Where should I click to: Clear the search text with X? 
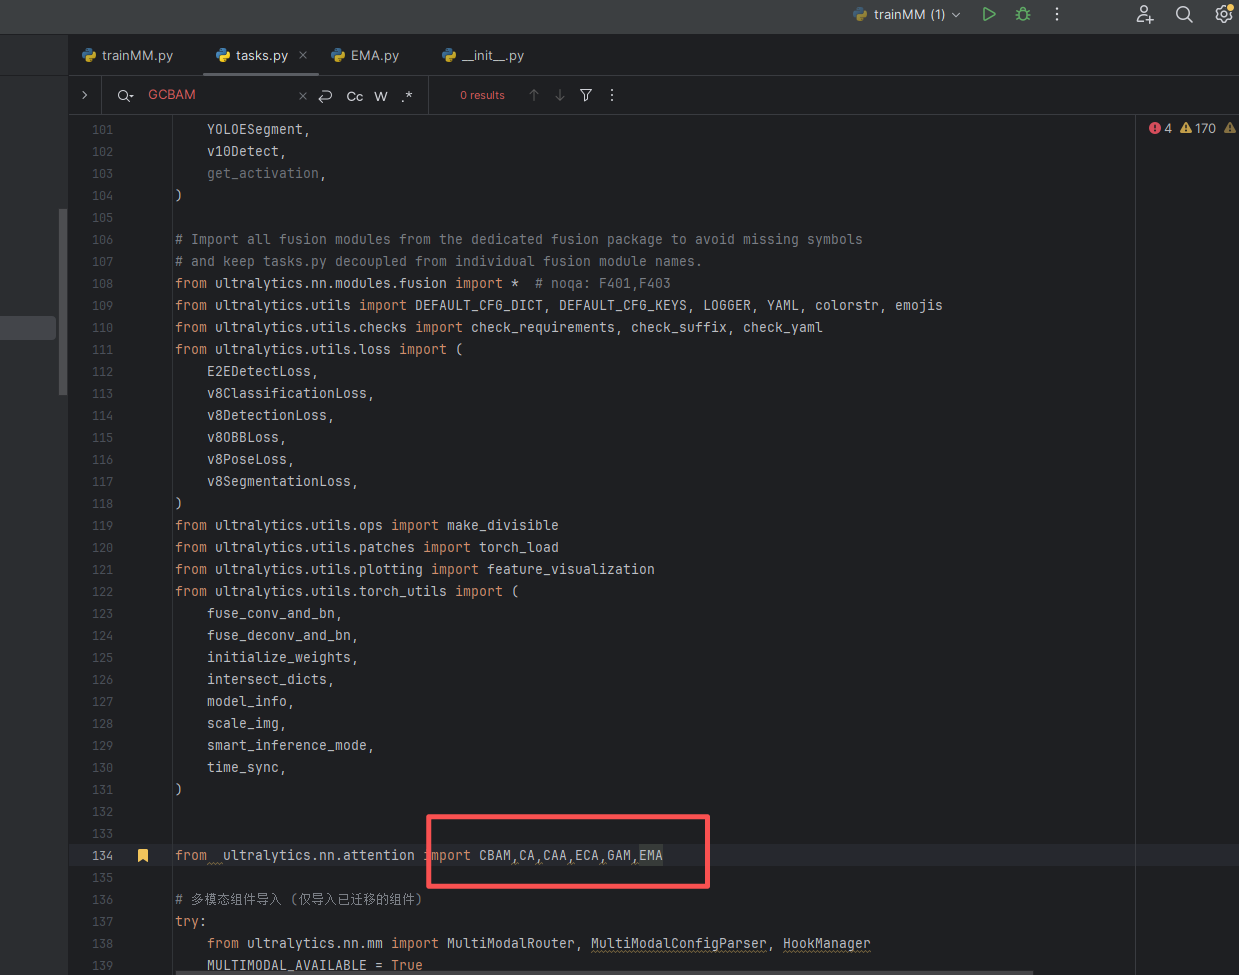[303, 96]
